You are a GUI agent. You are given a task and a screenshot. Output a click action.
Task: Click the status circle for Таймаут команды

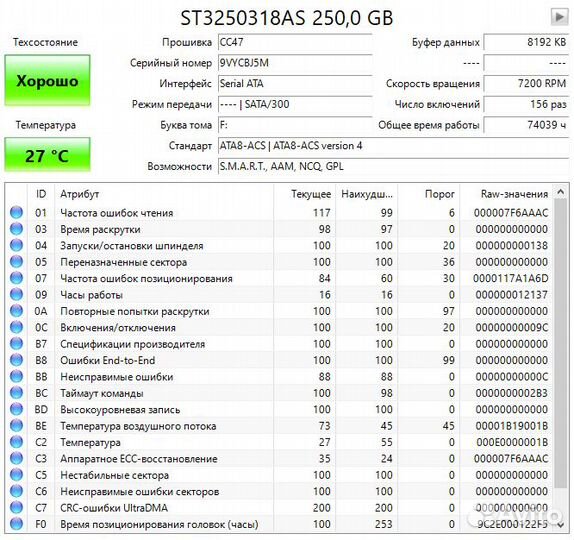[x=16, y=393]
